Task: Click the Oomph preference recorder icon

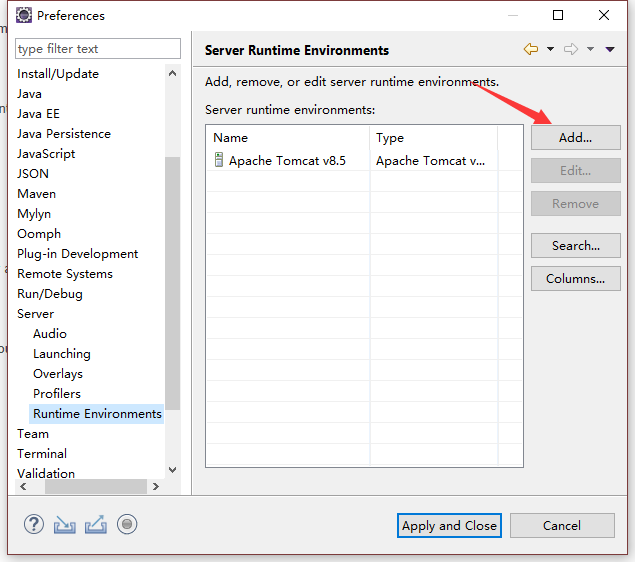Action: 127,524
